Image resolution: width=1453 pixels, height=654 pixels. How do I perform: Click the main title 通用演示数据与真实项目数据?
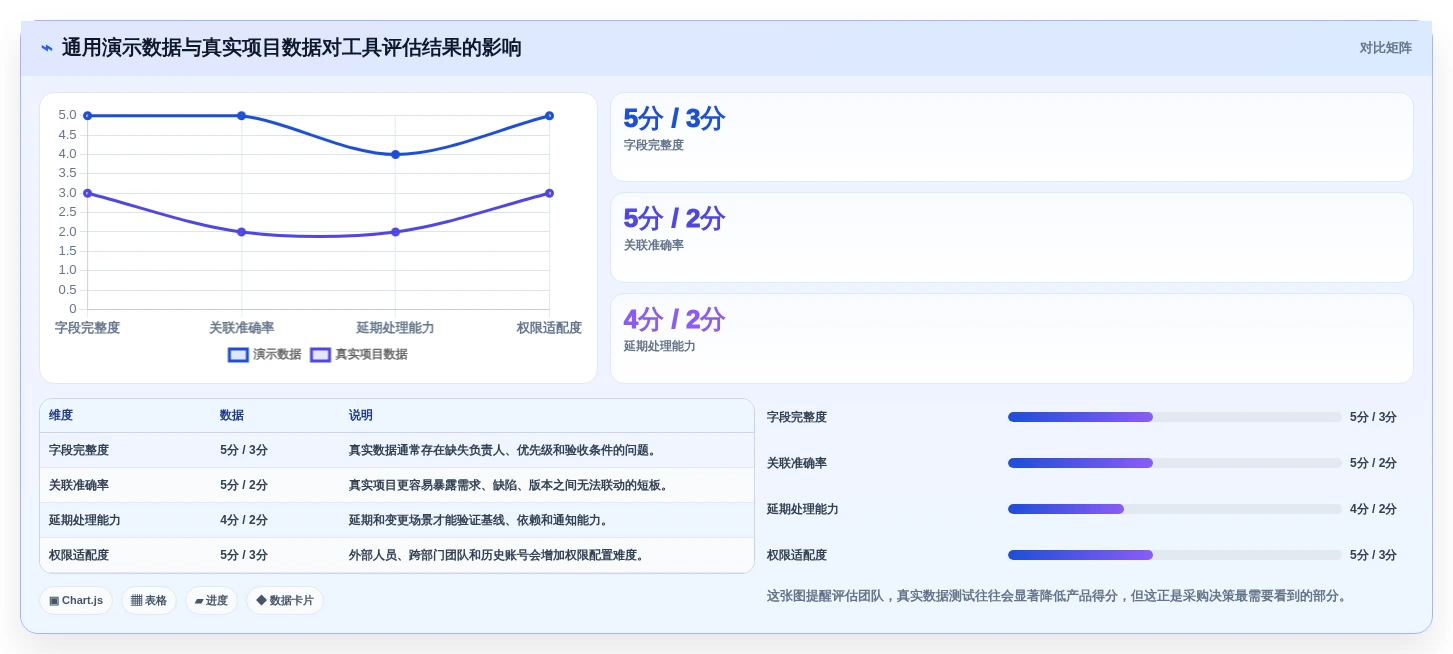pyautogui.click(x=291, y=48)
